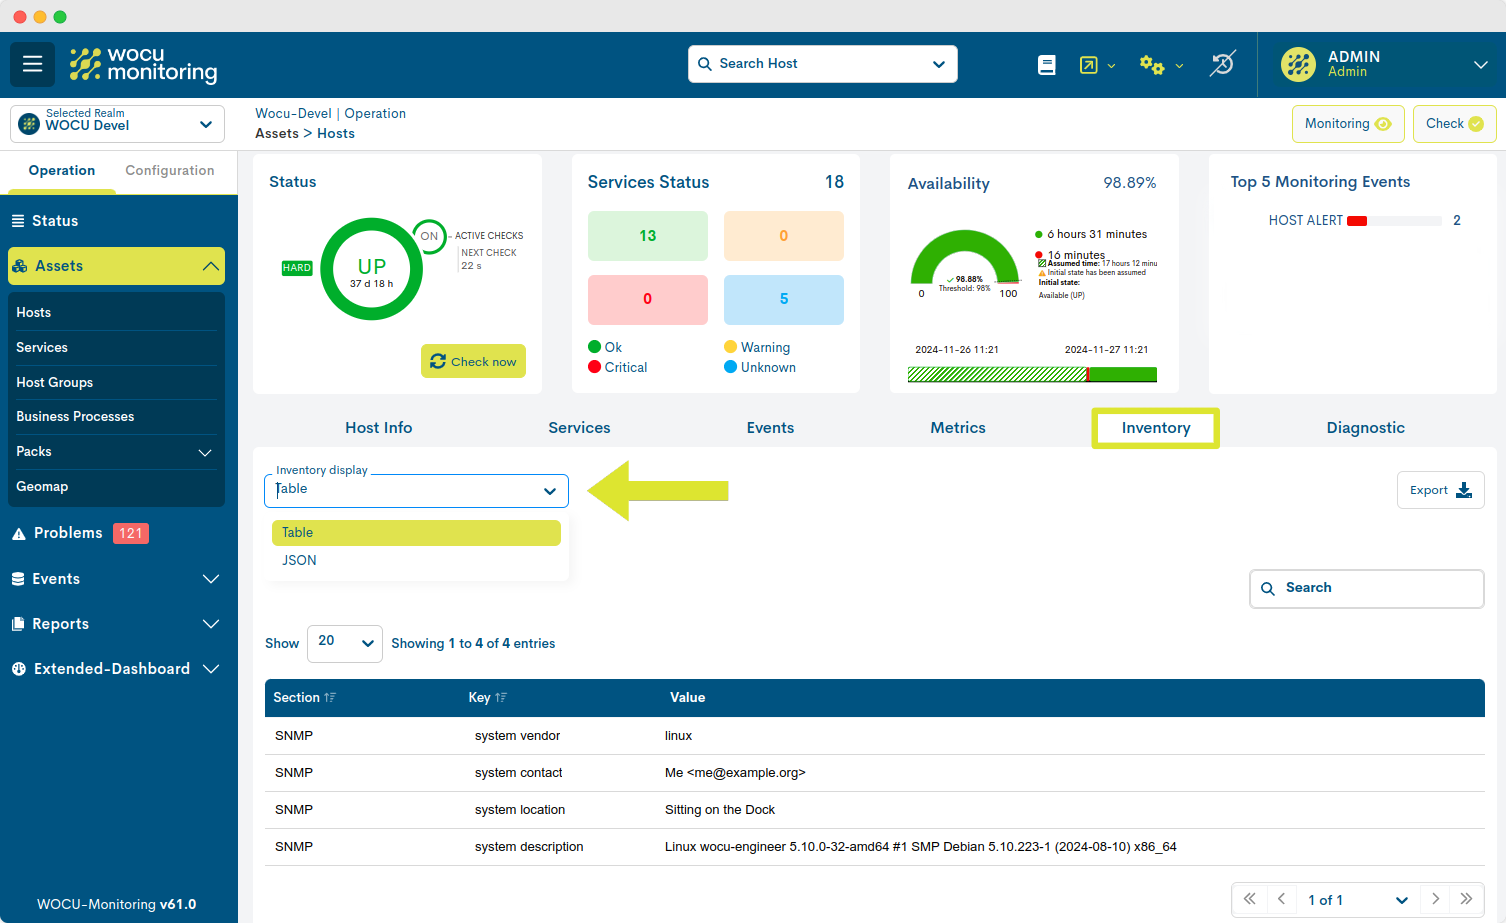Toggle the Monitoring eye button

(1348, 124)
